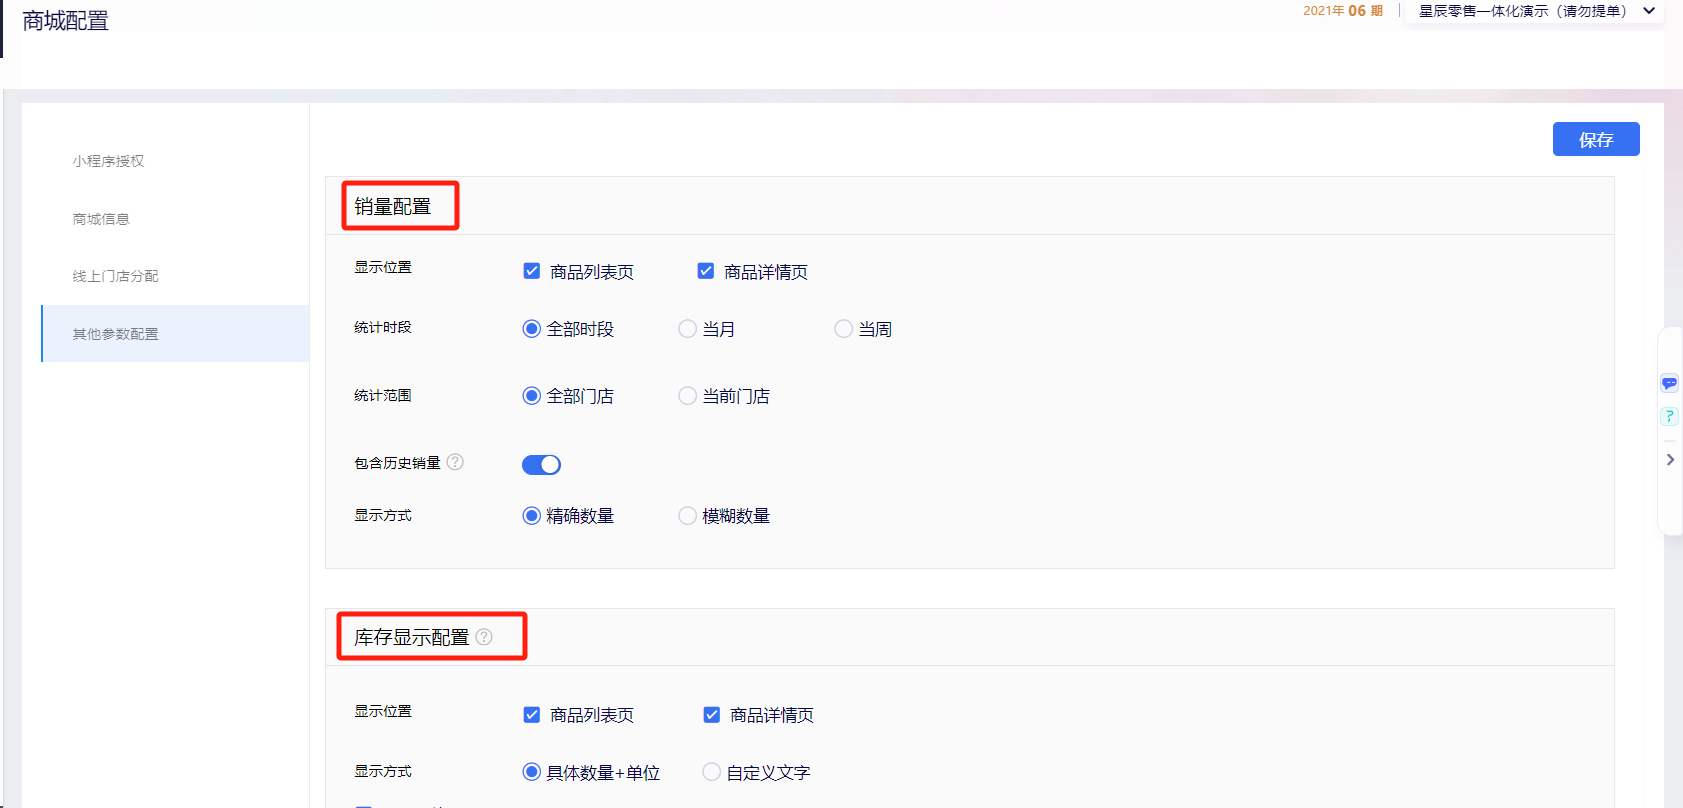Open 其他参数配置 in the sidebar
The width and height of the screenshot is (1683, 808).
175,334
